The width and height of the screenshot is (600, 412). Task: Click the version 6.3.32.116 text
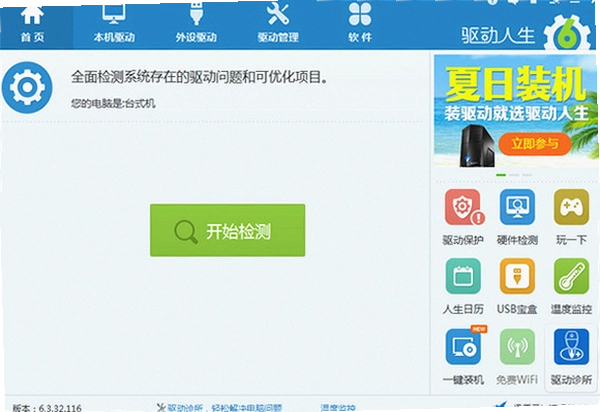coord(47,408)
